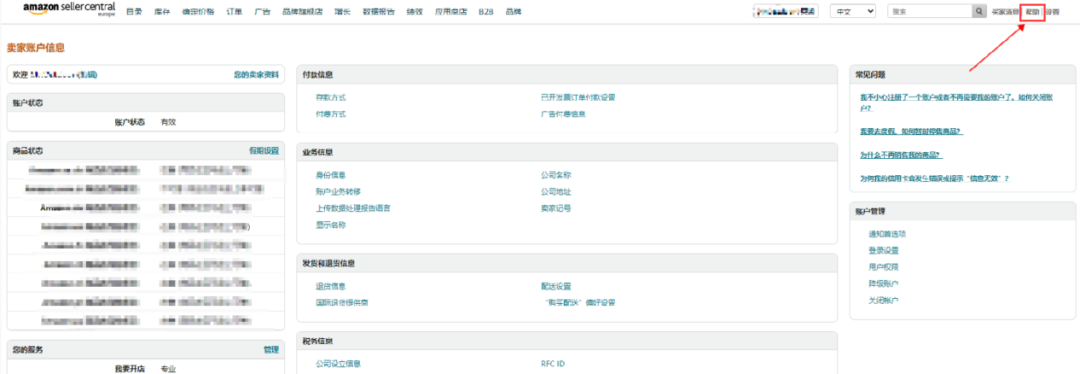Open the 用户权限 link
The width and height of the screenshot is (1080, 374).
[884, 267]
